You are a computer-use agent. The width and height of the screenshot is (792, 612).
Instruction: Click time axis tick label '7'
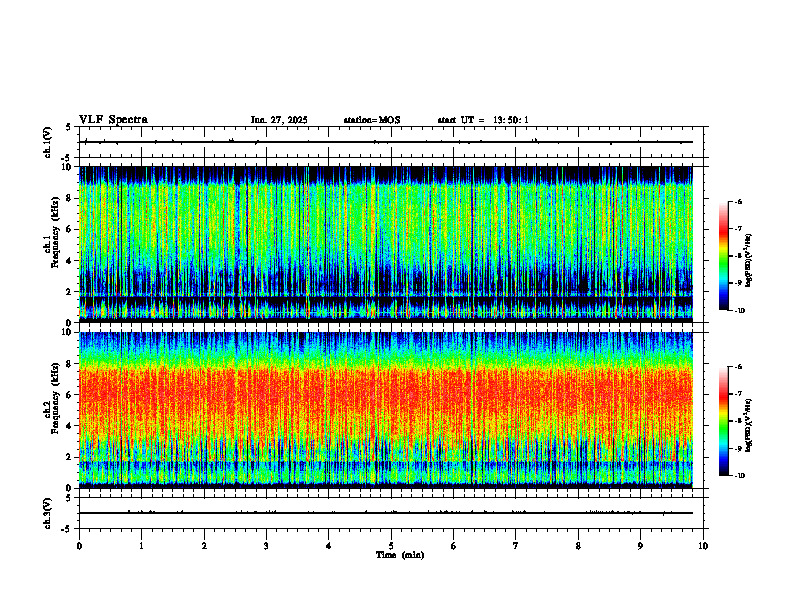(x=516, y=546)
